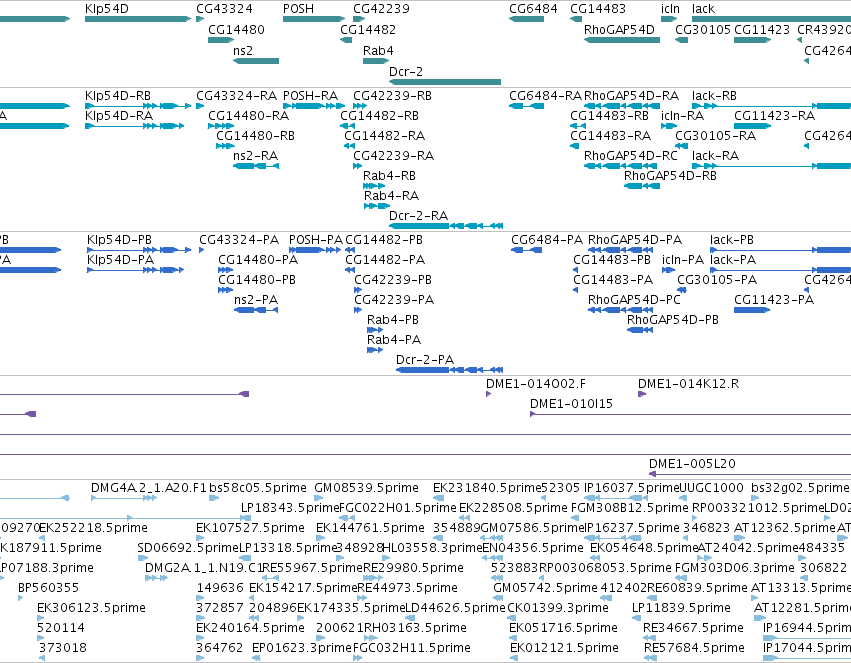This screenshot has width=851, height=663.
Task: Select BAC clone DME1-005L20
Action: point(692,464)
